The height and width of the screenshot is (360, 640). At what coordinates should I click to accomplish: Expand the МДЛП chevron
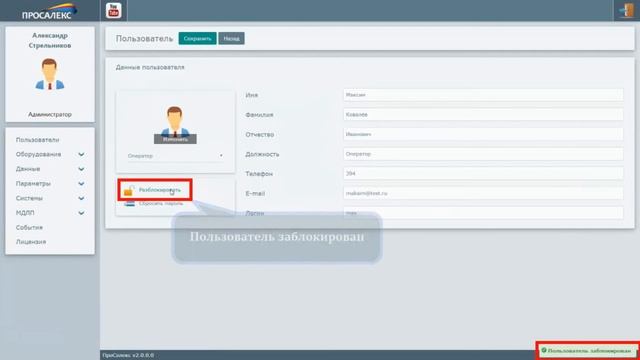pos(81,213)
